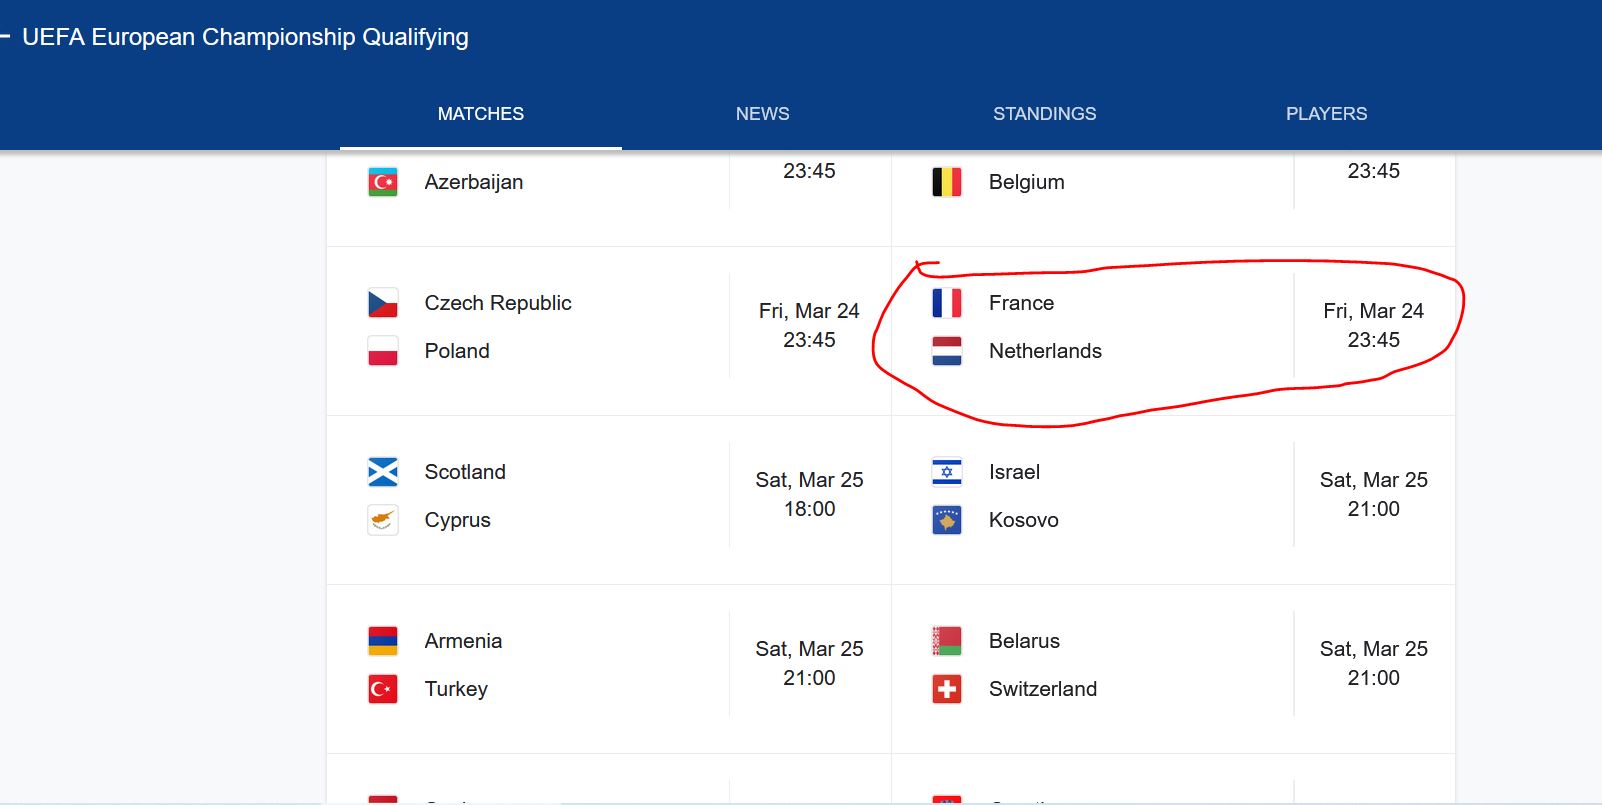Open the Poland team link
The width and height of the screenshot is (1602, 805).
(457, 351)
